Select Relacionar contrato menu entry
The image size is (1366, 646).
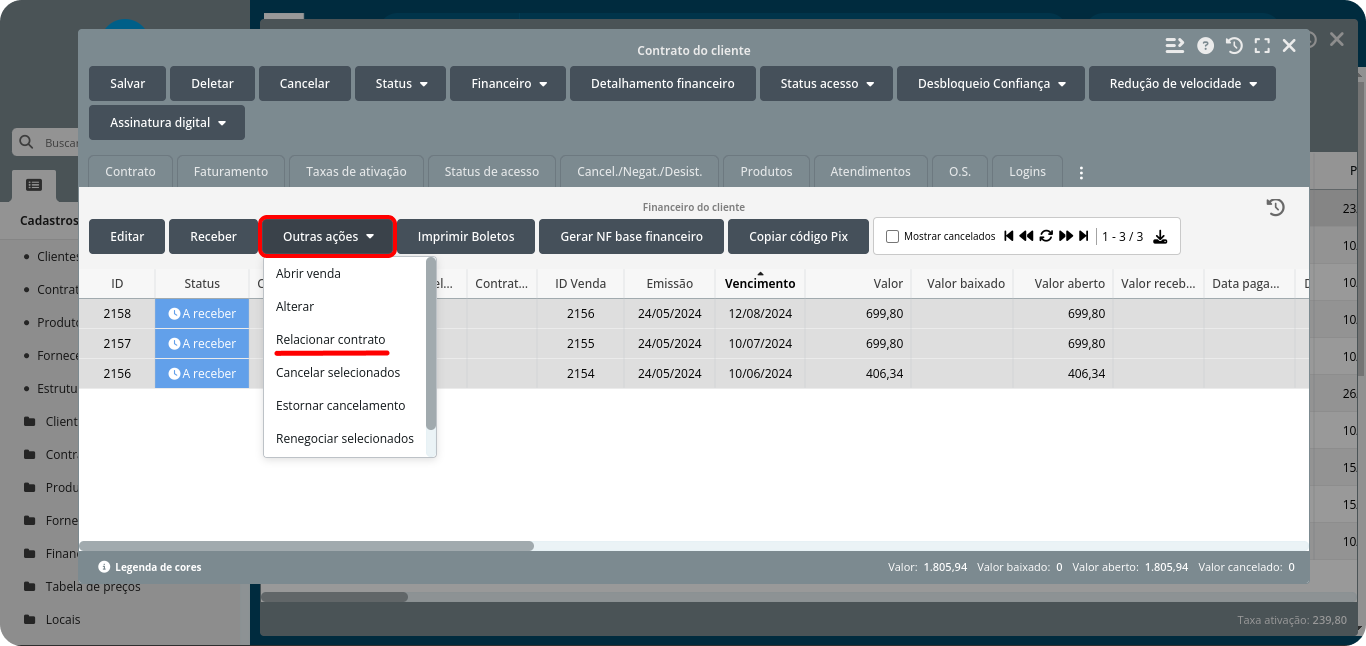330,340
